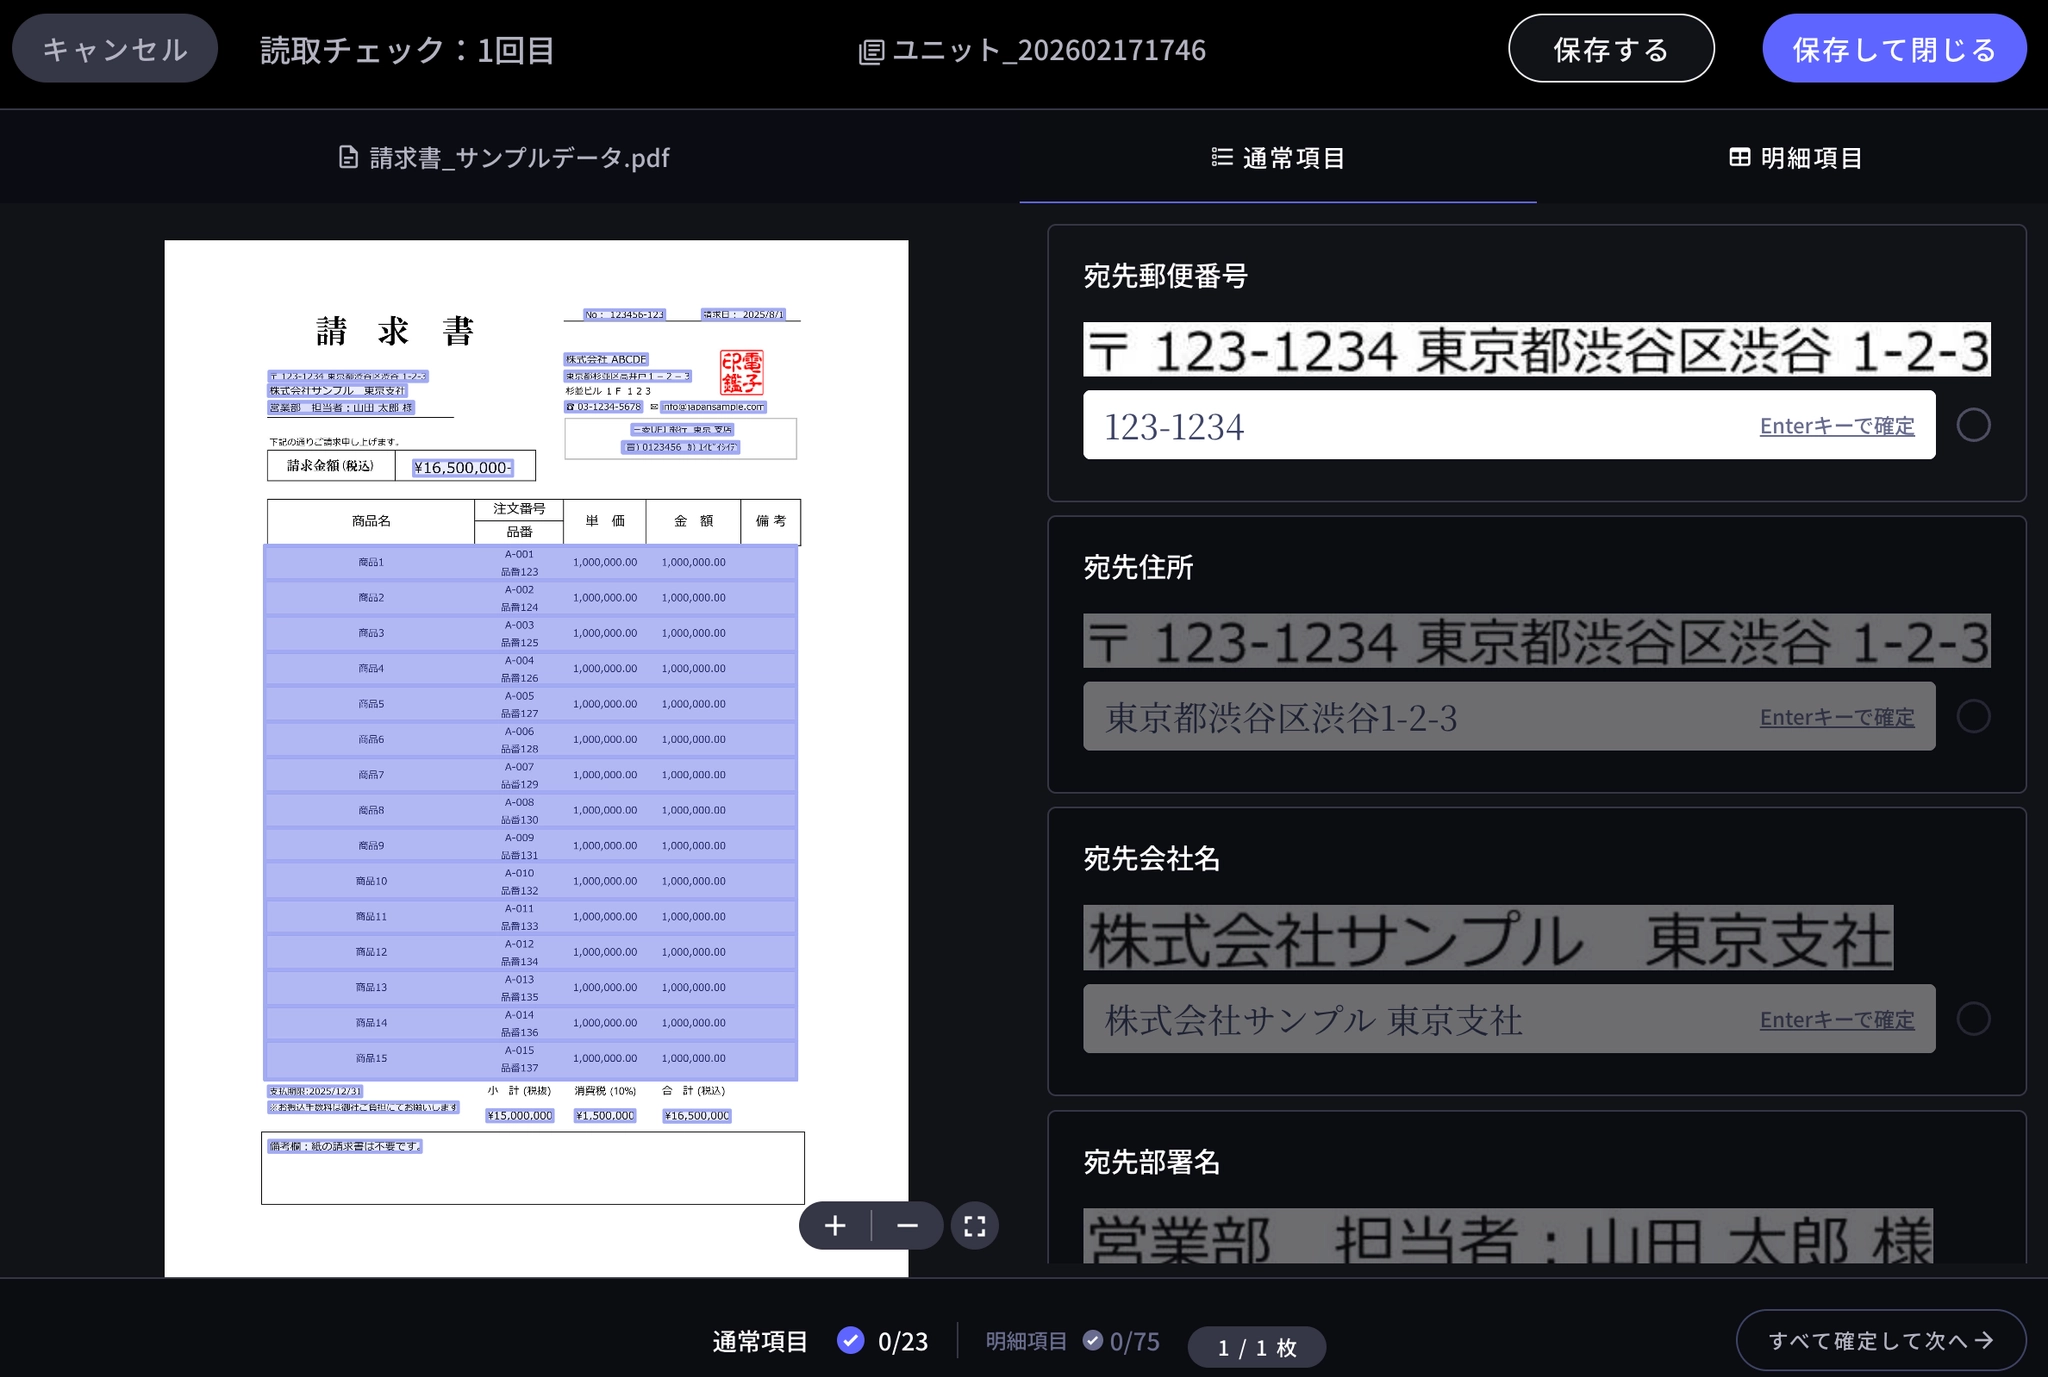Click the 株式会社サンプル 東京支社 input field
Screen dimensions: 2048x1377
pos(1509,1019)
